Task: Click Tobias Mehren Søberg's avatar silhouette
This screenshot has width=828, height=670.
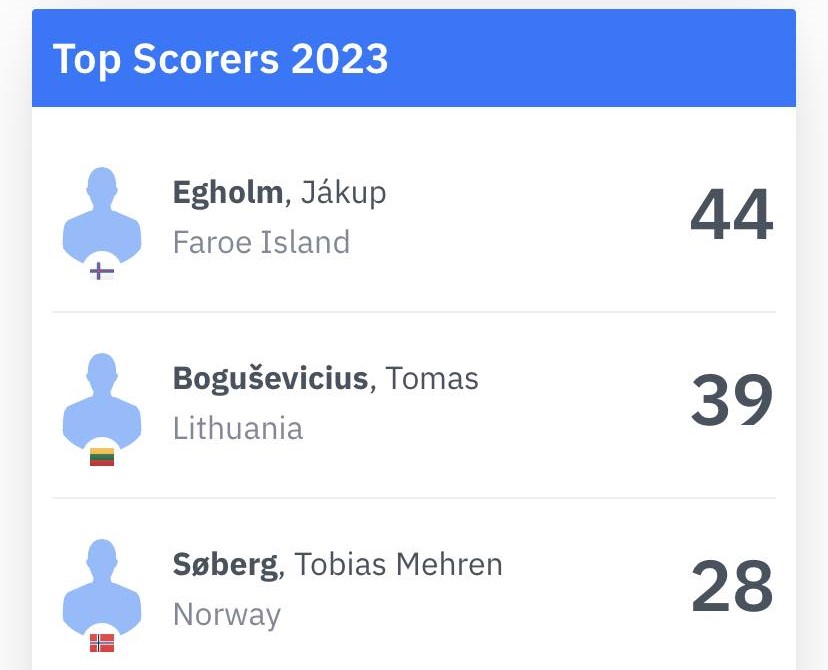Action: [x=102, y=587]
